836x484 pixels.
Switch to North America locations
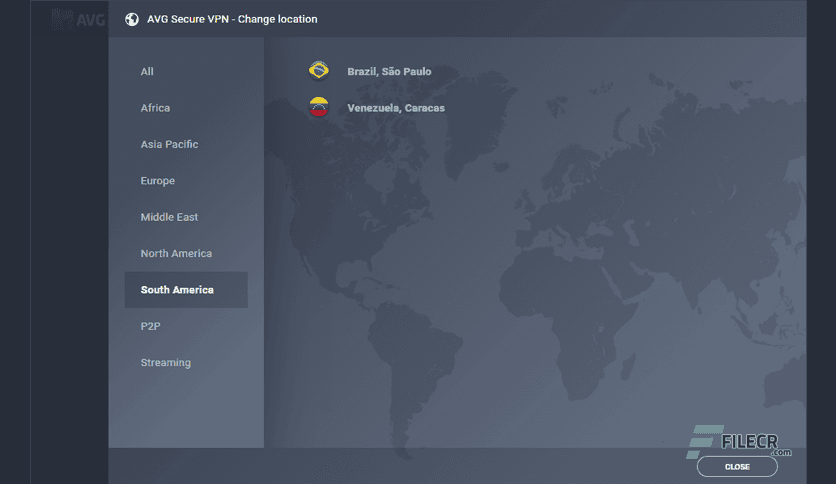tap(176, 253)
